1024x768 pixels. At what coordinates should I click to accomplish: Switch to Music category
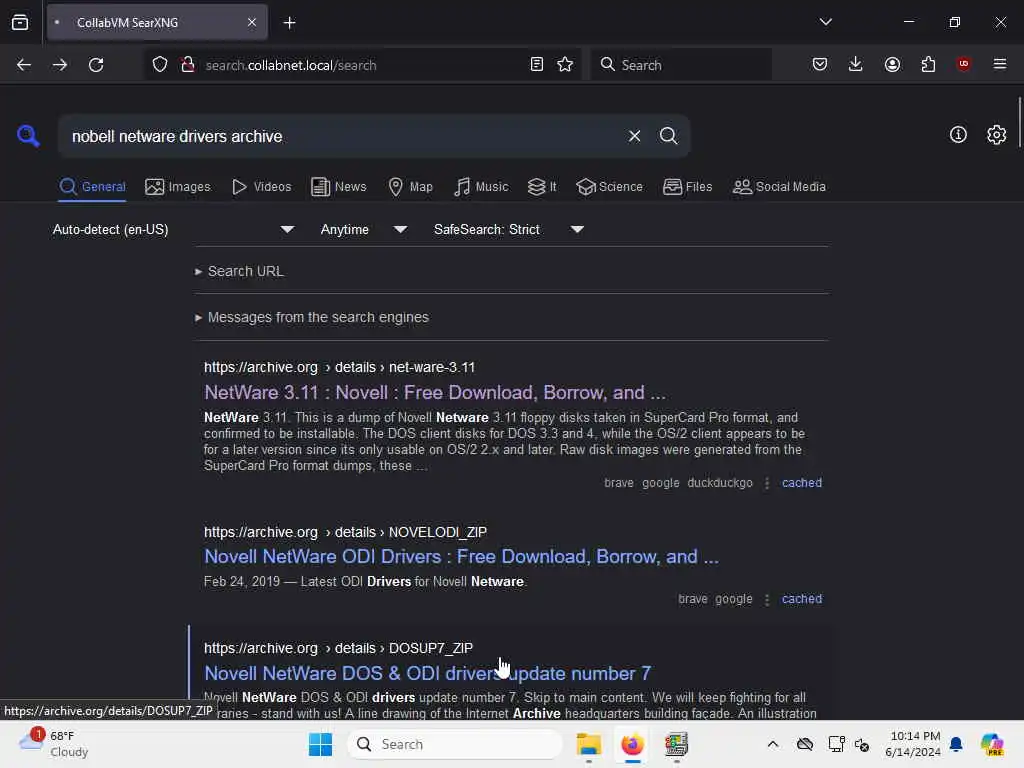[x=481, y=187]
